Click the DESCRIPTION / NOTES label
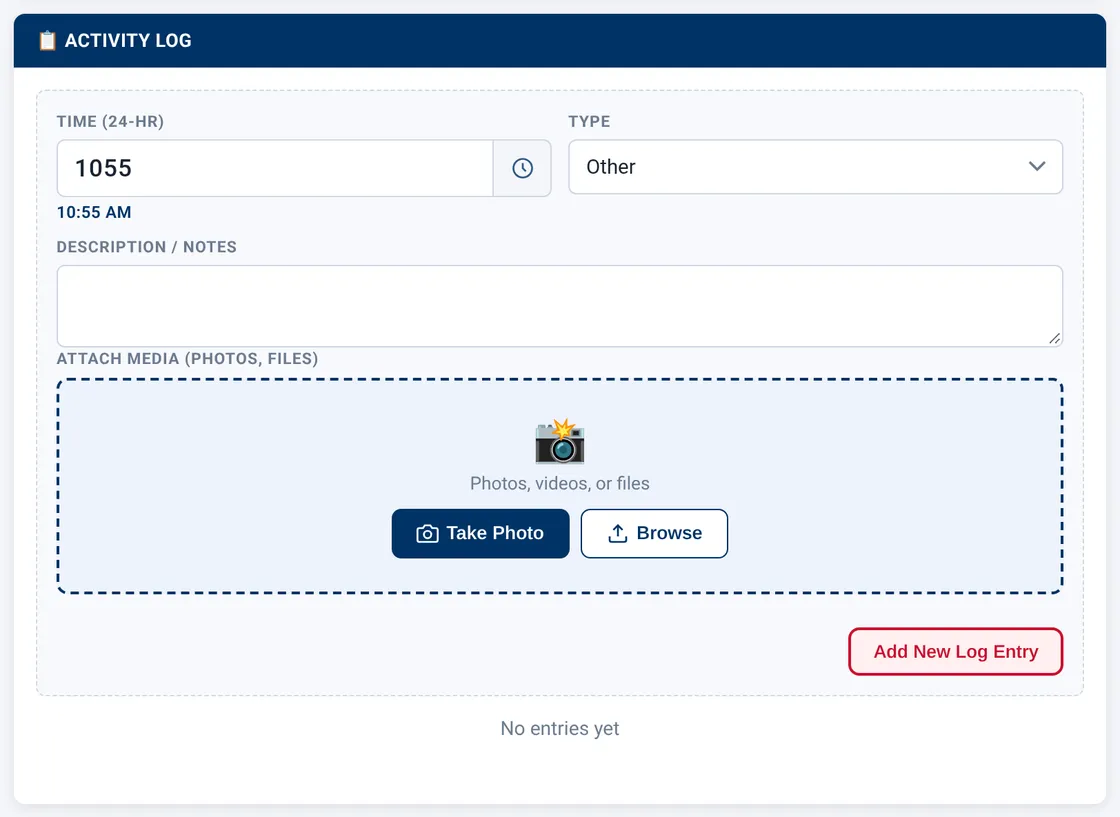1120x817 pixels. click(x=146, y=247)
